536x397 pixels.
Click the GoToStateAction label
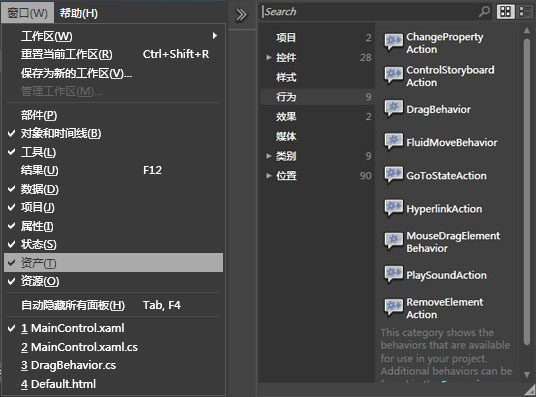coord(446,175)
